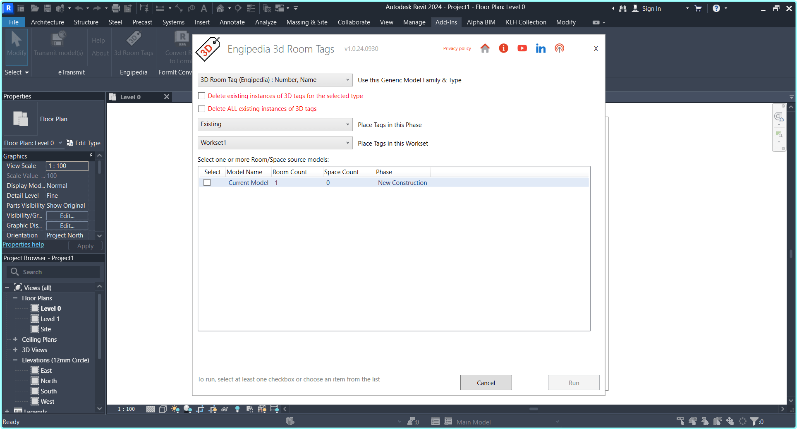Image resolution: width=797 pixels, height=429 pixels.
Task: Select the Site floor plan in browser
Action: [x=46, y=329]
